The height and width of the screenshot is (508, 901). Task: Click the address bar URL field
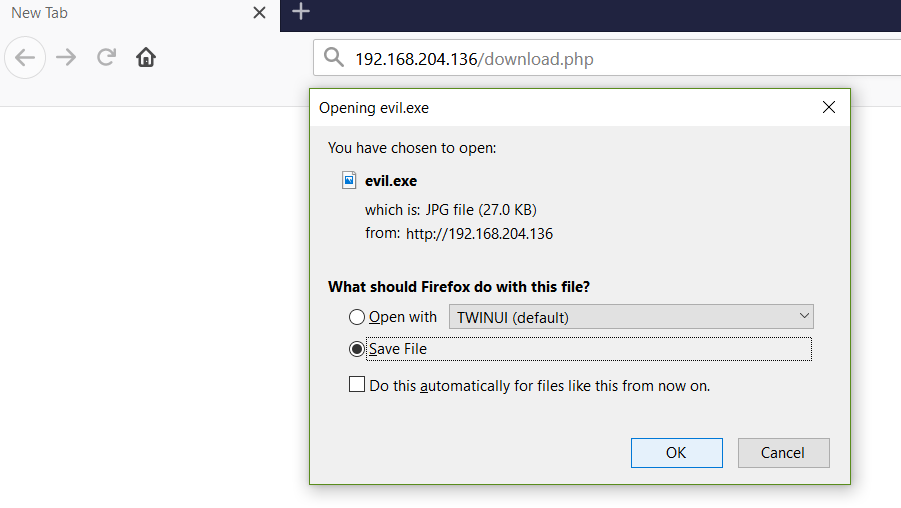pyautogui.click(x=607, y=58)
